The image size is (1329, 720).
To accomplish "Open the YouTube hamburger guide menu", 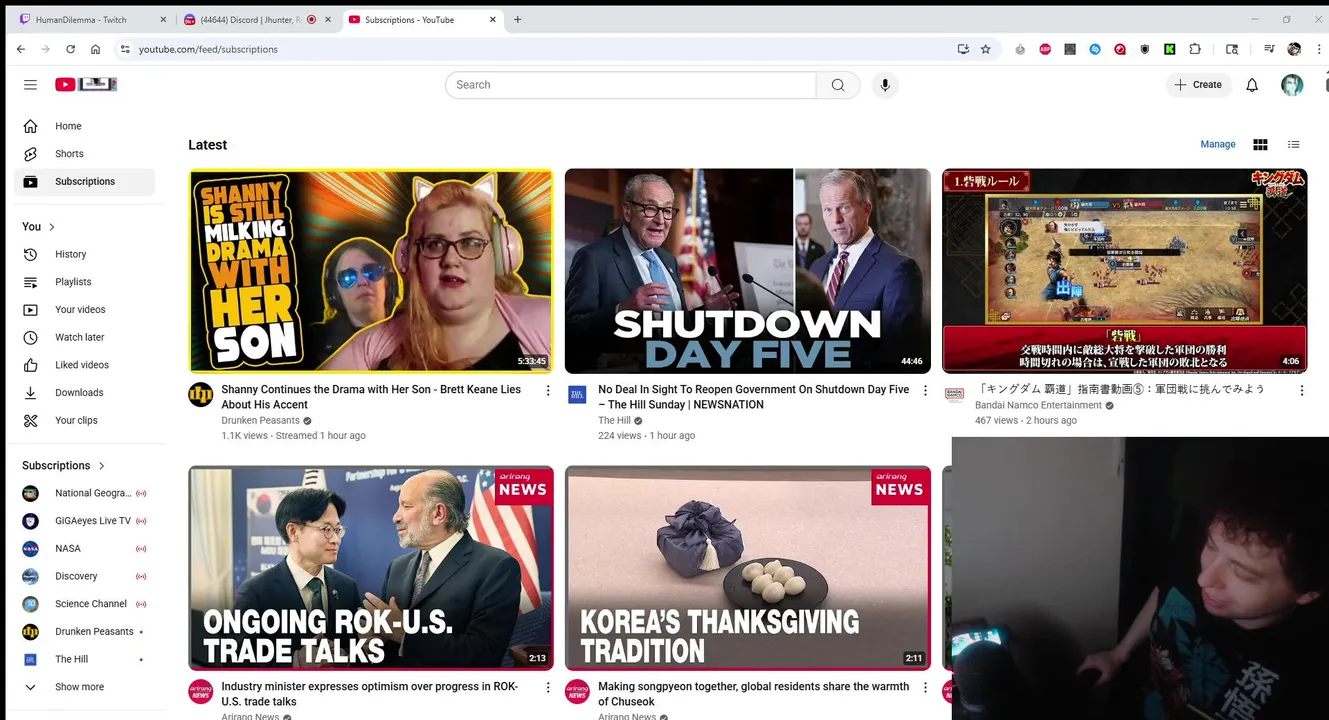I will pos(30,85).
